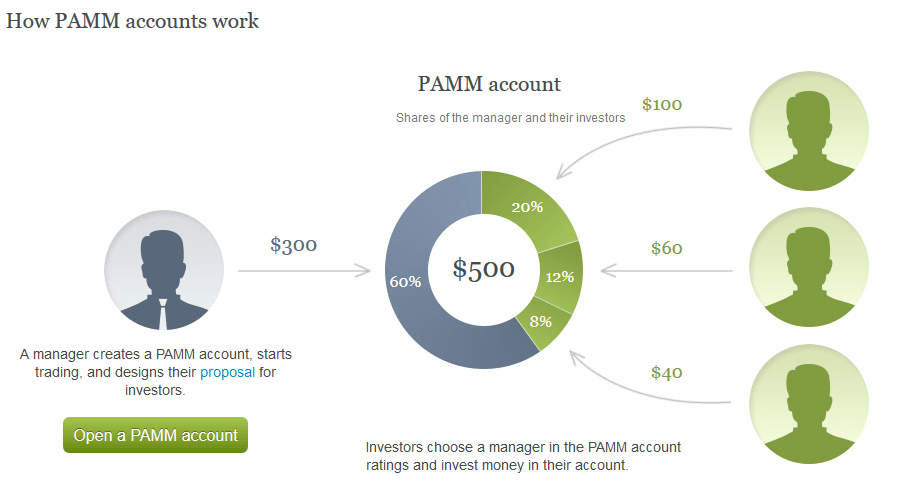This screenshot has height=490, width=909.
Task: Click the 20% green donut segment
Action: (527, 207)
